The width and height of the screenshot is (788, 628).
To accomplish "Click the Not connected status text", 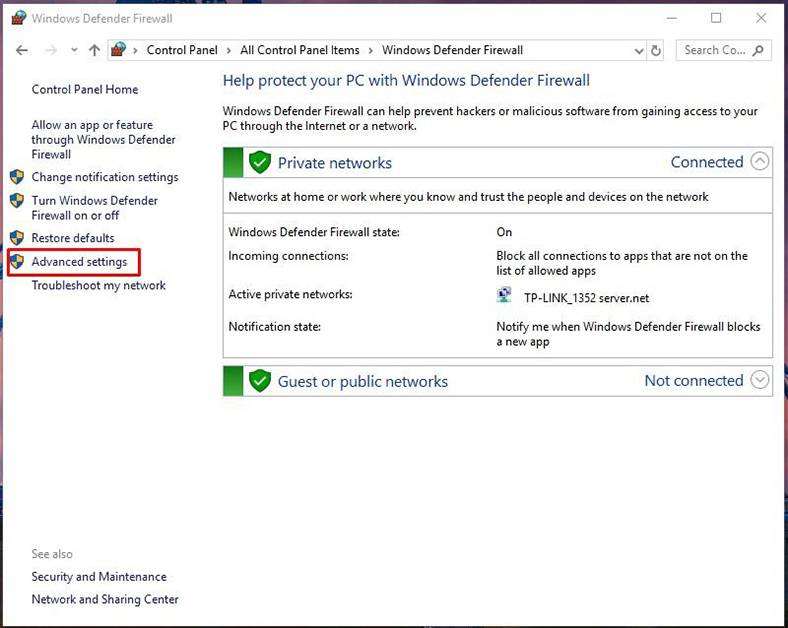I will coord(694,380).
